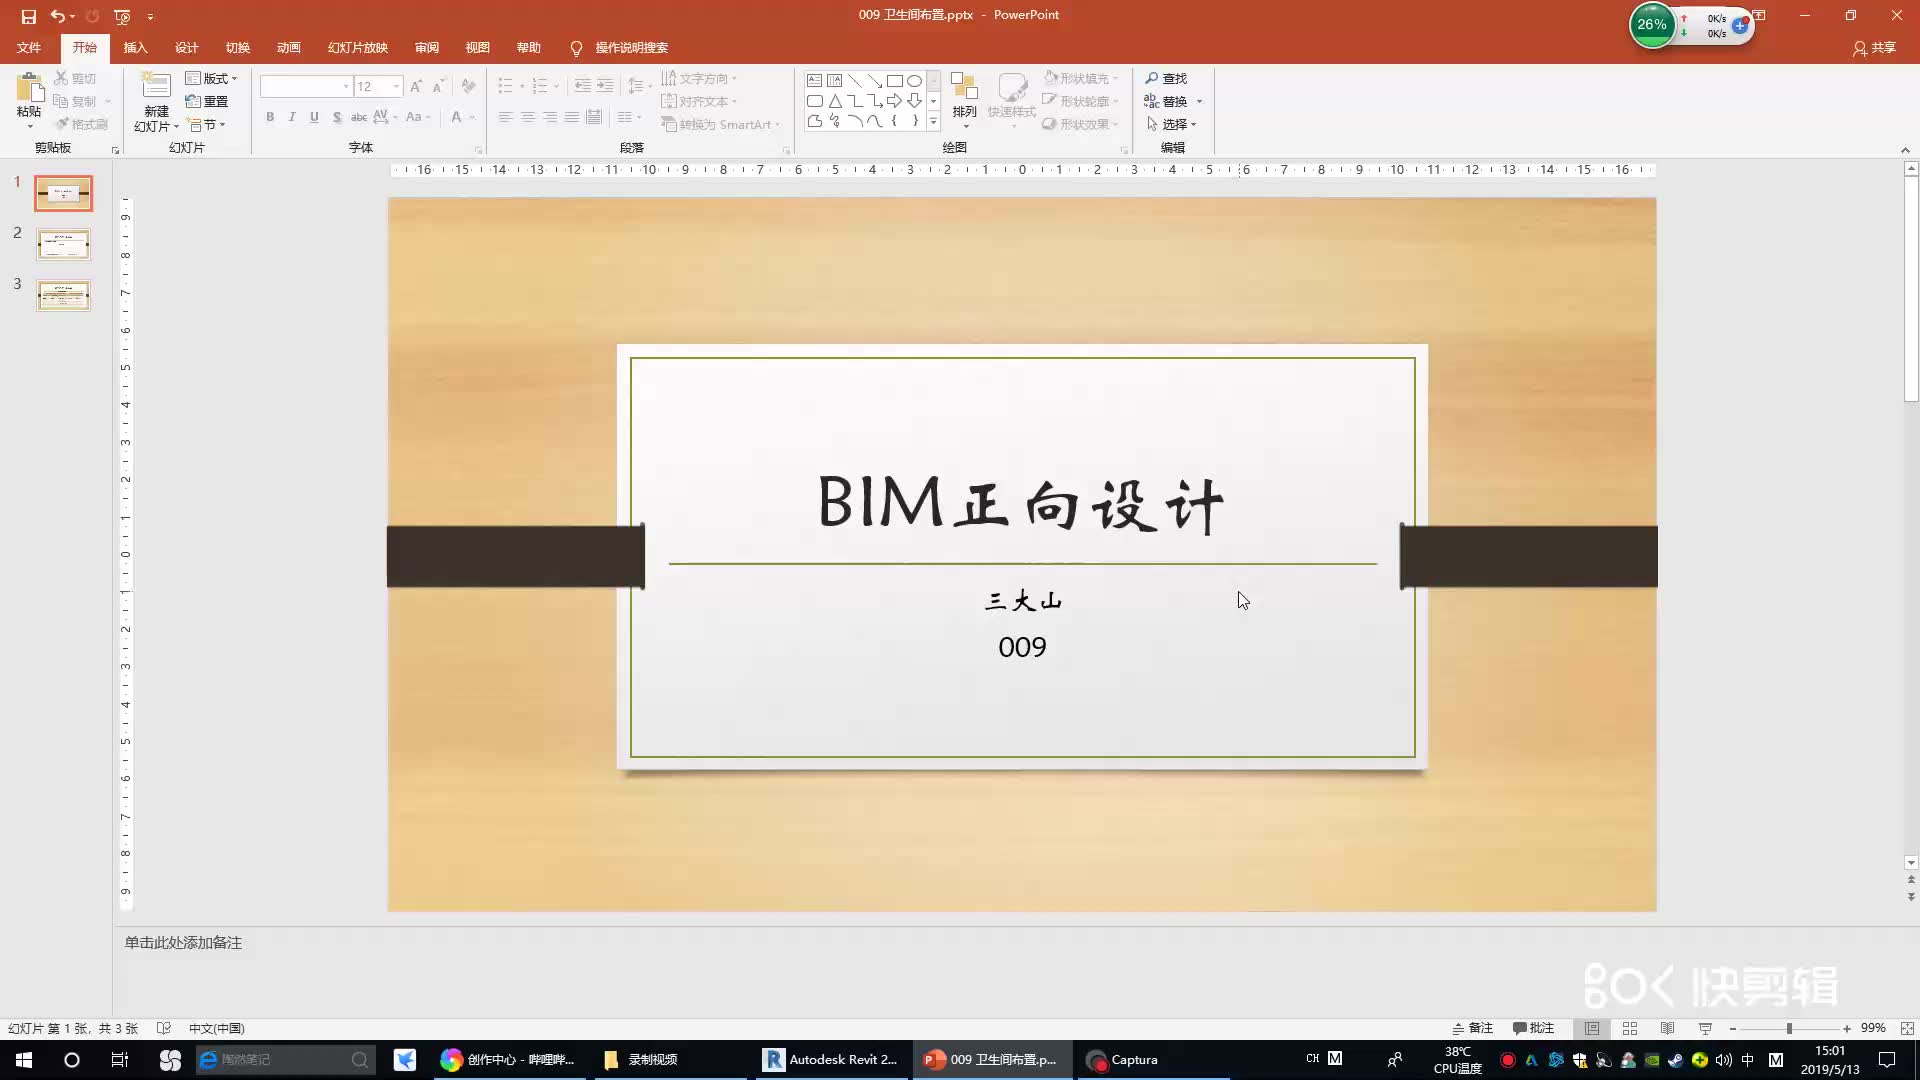The height and width of the screenshot is (1080, 1920).
Task: Toggle underline formatting
Action: 313,117
